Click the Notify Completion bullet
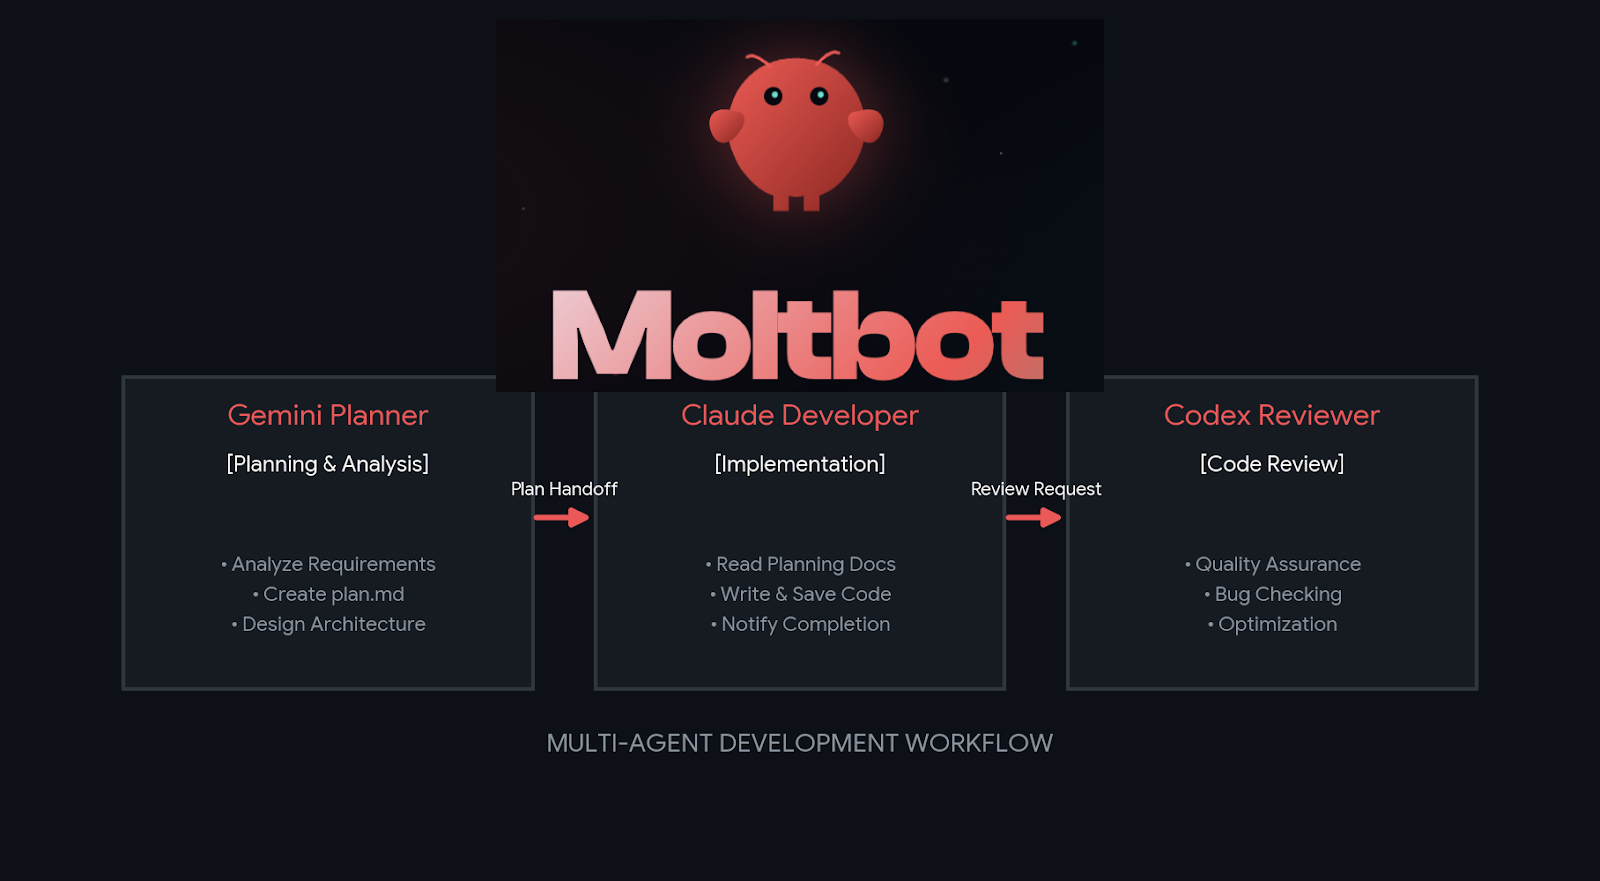Image resolution: width=1600 pixels, height=881 pixels. [800, 624]
